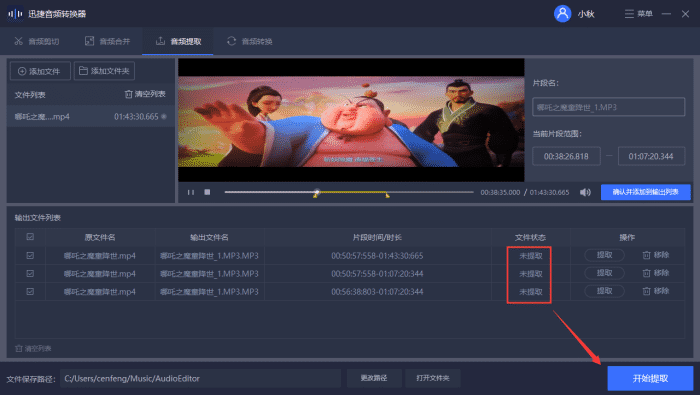Click the video preview frame

351,120
